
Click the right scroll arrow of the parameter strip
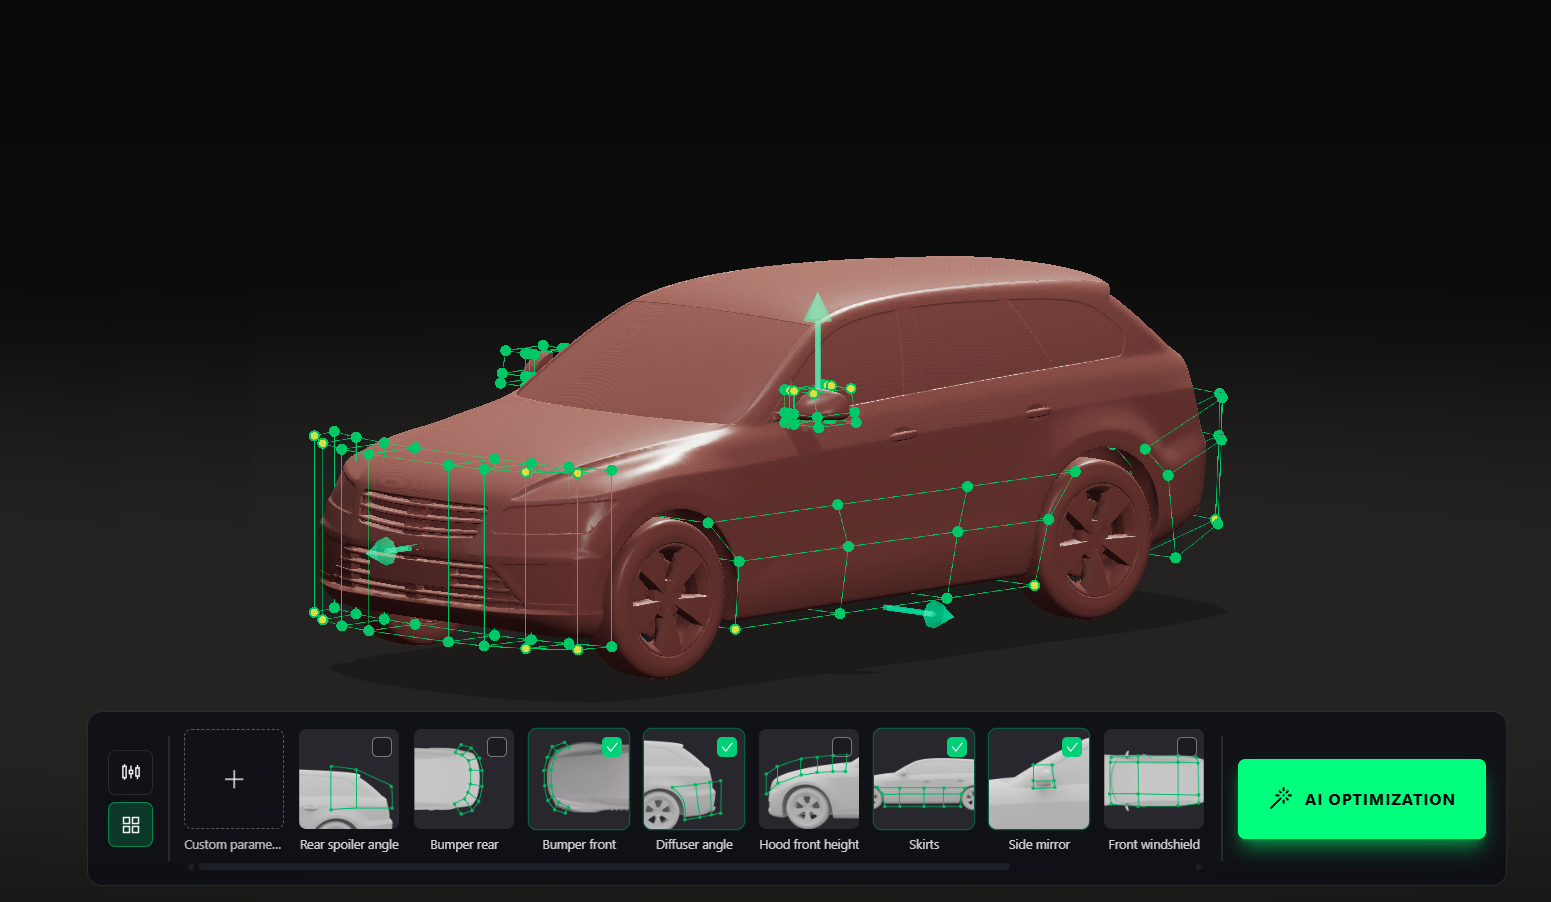(1200, 867)
